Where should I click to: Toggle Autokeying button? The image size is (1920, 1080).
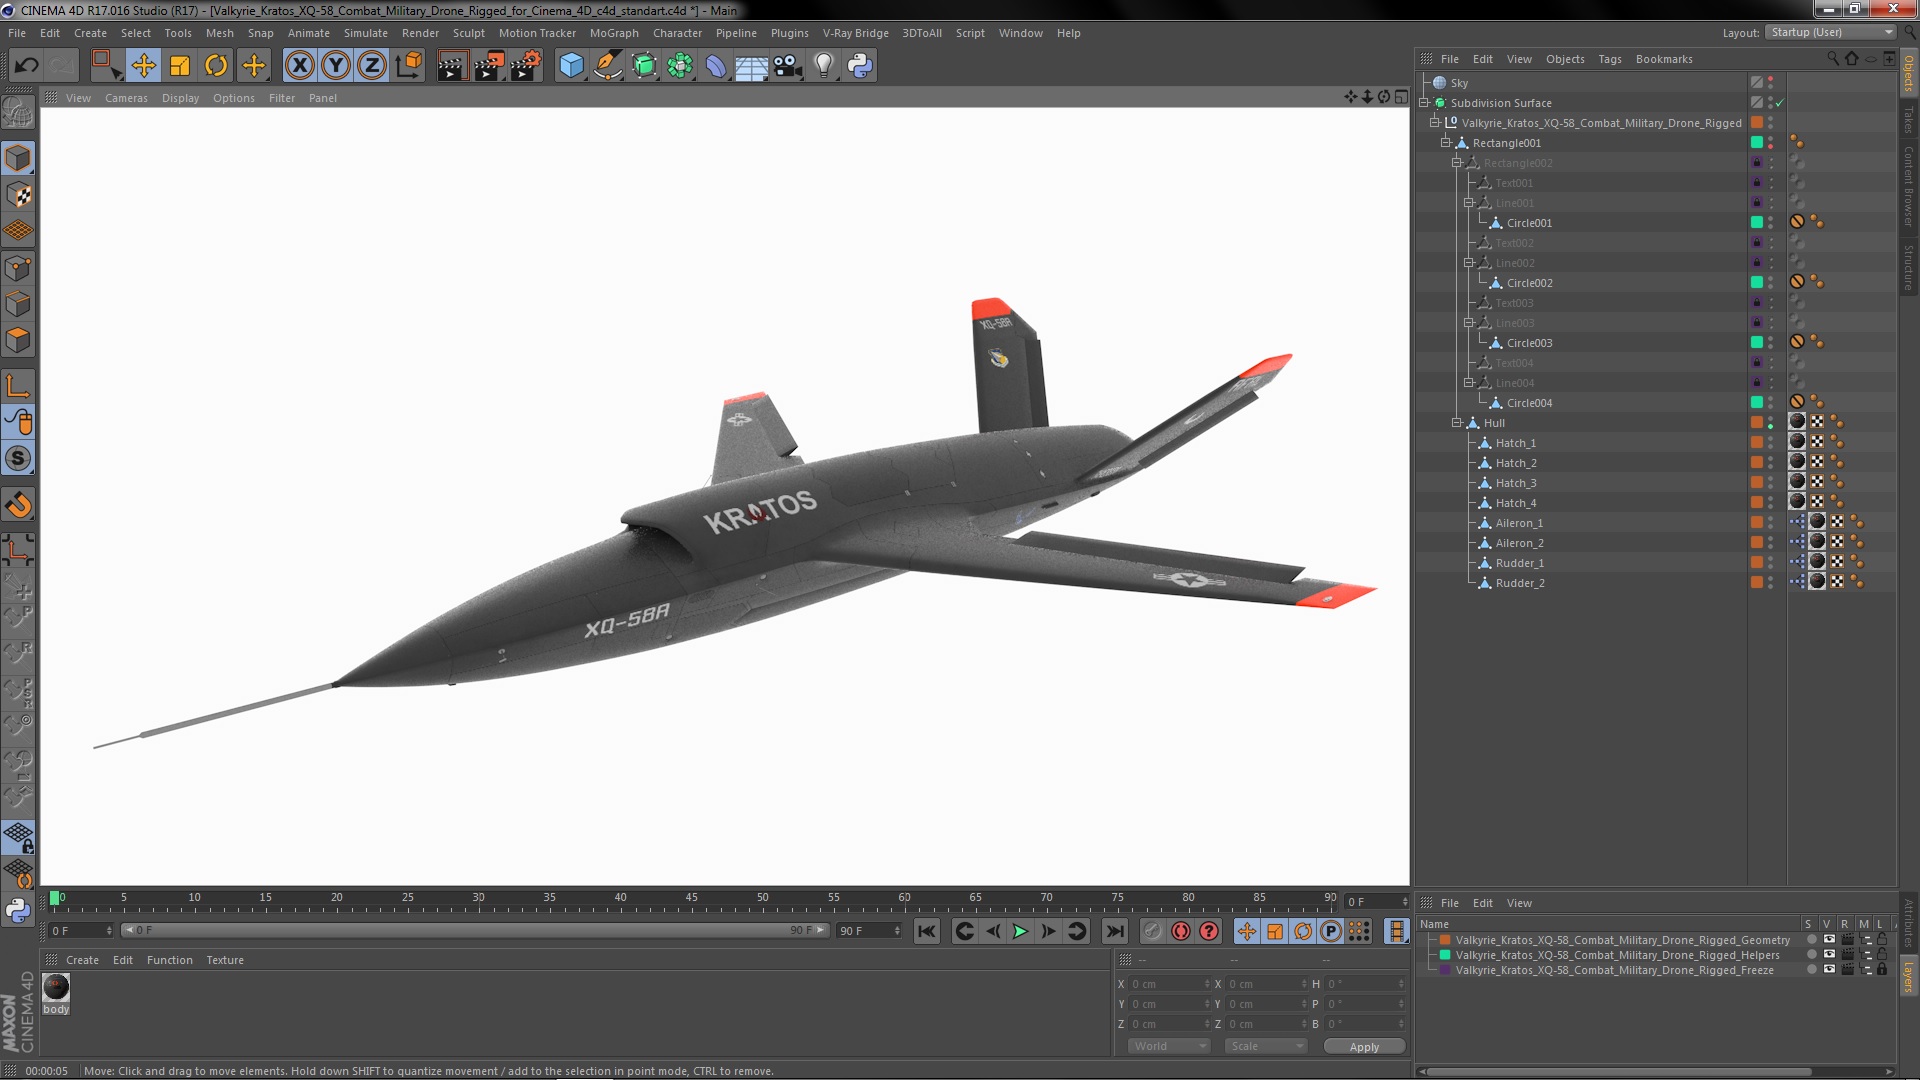1181,931
